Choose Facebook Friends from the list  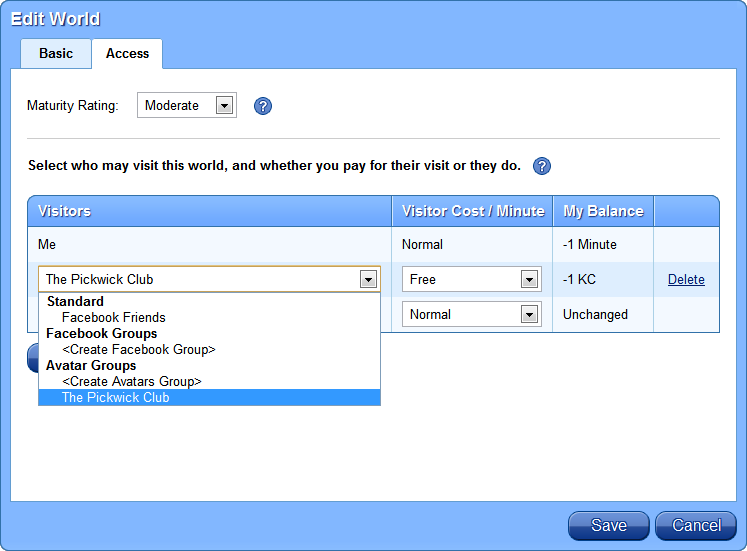coord(113,317)
